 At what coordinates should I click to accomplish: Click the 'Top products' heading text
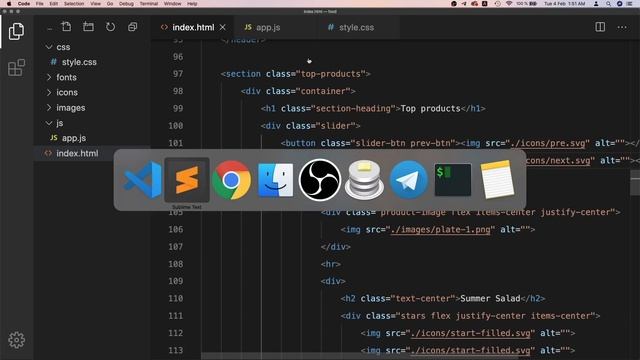coord(430,109)
